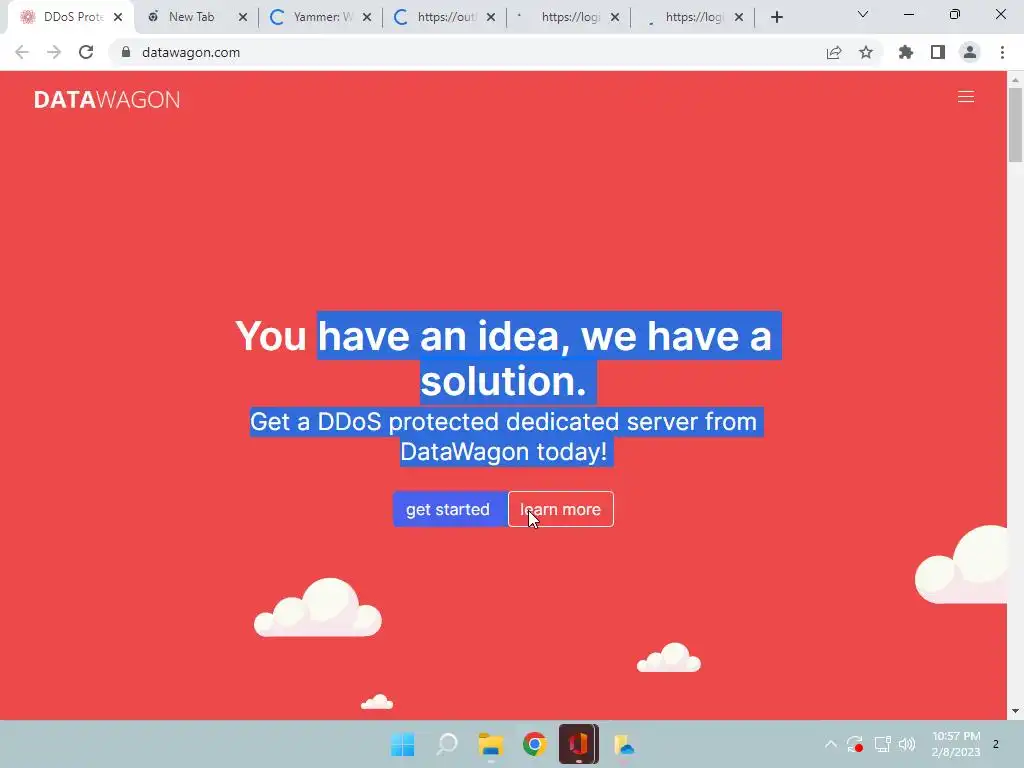Bookmark this tab with star
The width and height of the screenshot is (1024, 768).
pos(866,52)
